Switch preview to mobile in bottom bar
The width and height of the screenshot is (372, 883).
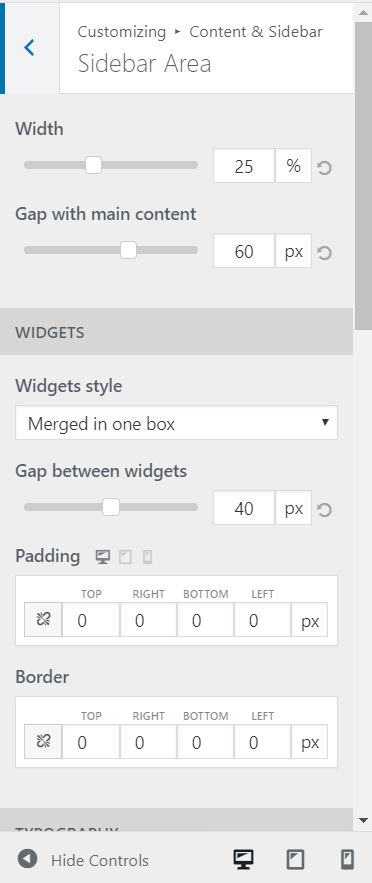click(347, 859)
